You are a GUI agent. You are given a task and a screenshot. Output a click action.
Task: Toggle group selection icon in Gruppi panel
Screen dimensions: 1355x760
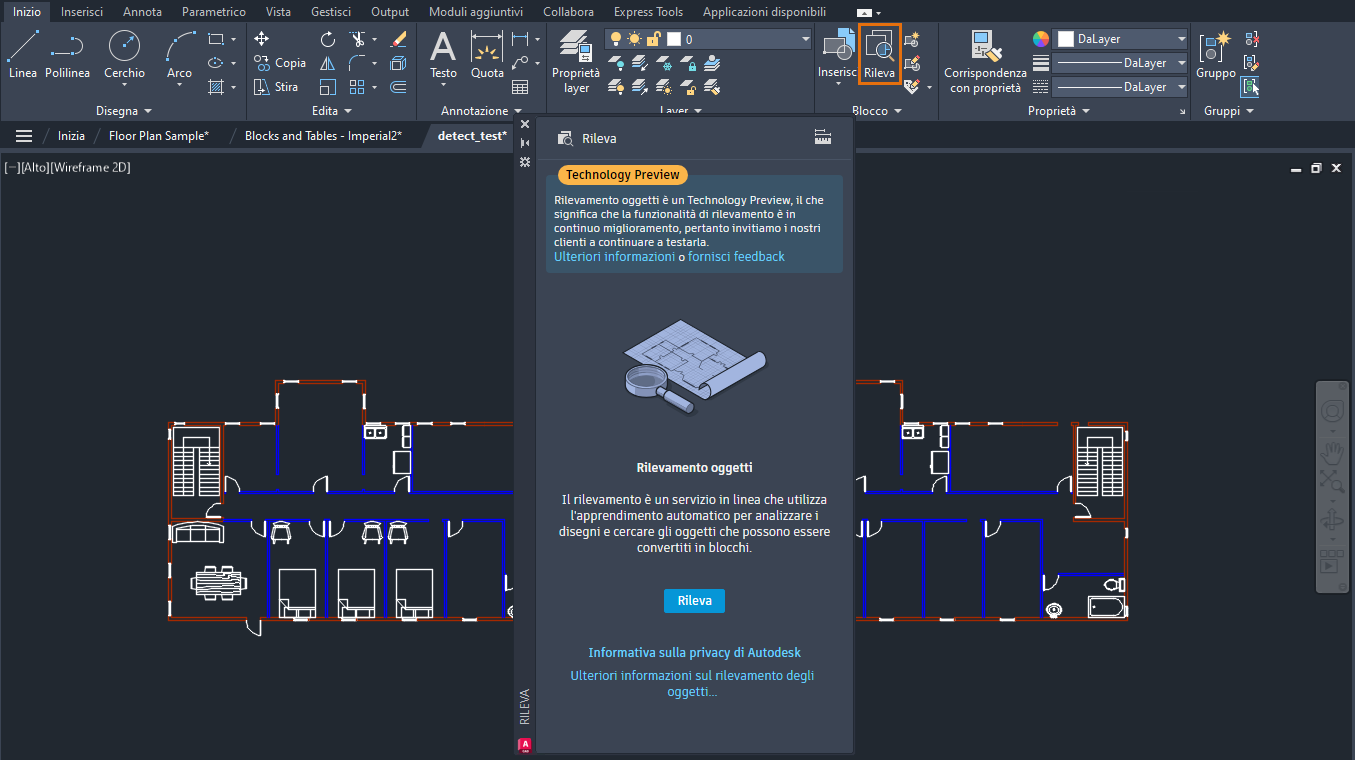click(x=1251, y=87)
